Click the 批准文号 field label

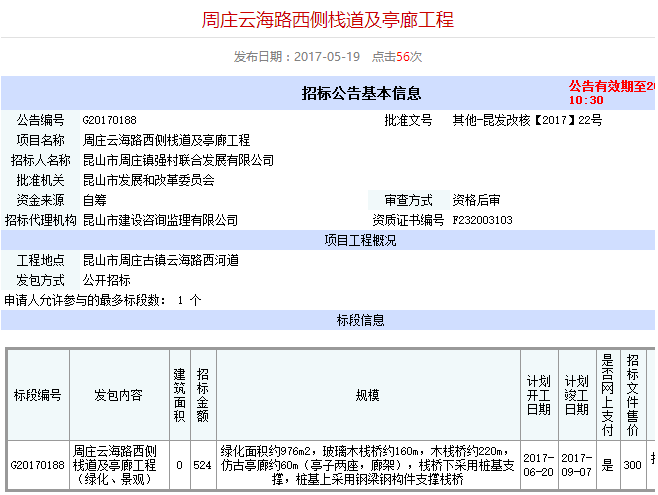408,120
